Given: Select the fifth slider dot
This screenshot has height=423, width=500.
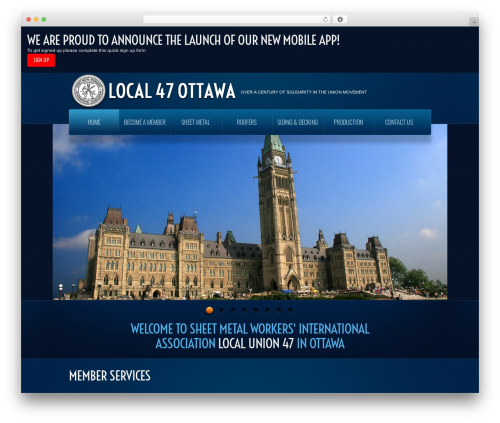Looking at the screenshot, I should click(256, 310).
